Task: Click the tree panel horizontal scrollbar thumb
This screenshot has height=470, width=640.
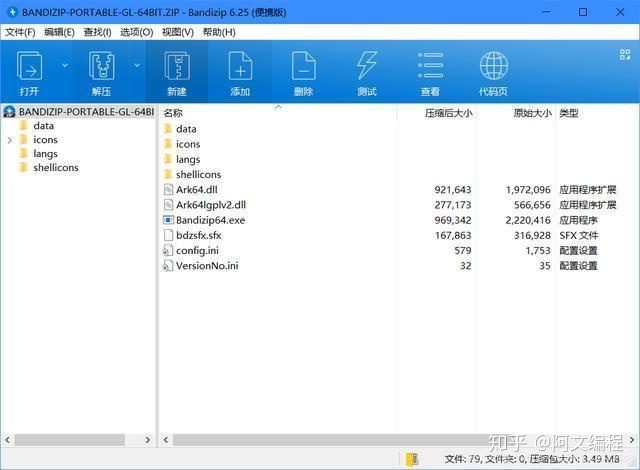Action: [x=69, y=440]
